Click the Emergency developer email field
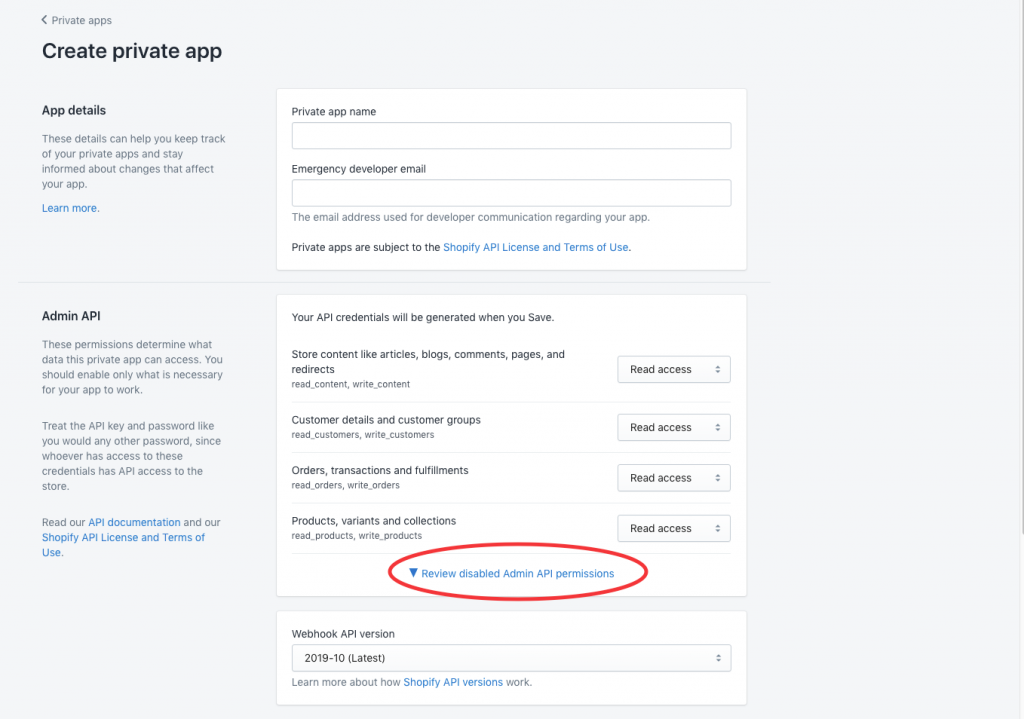The width and height of the screenshot is (1024, 719). tap(511, 192)
